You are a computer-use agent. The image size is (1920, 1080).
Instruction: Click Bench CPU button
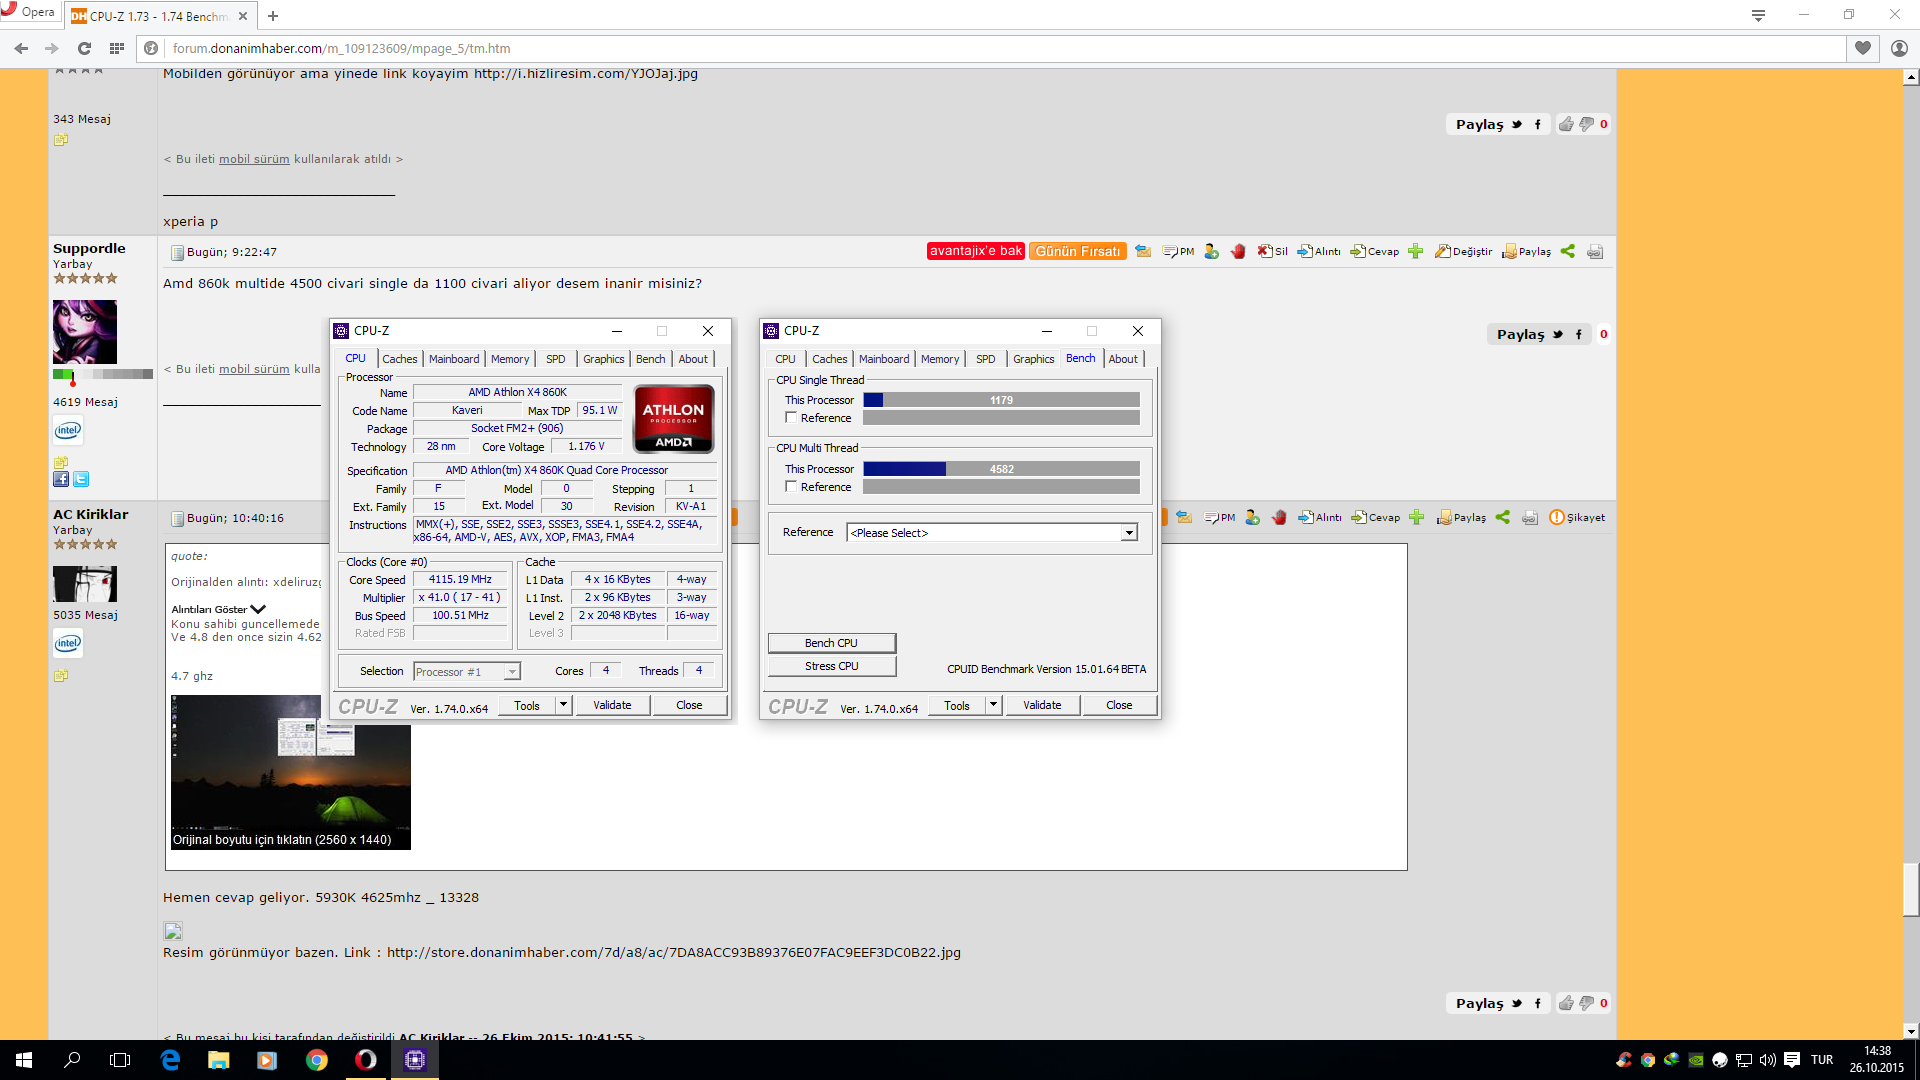[831, 643]
